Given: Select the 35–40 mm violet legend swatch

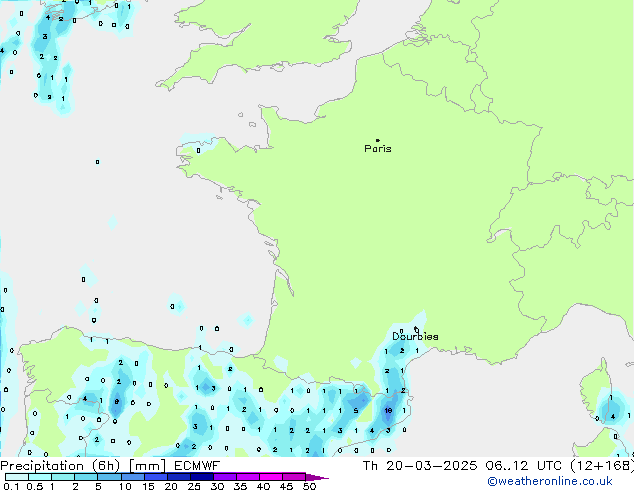Looking at the screenshot, I should pos(248,477).
